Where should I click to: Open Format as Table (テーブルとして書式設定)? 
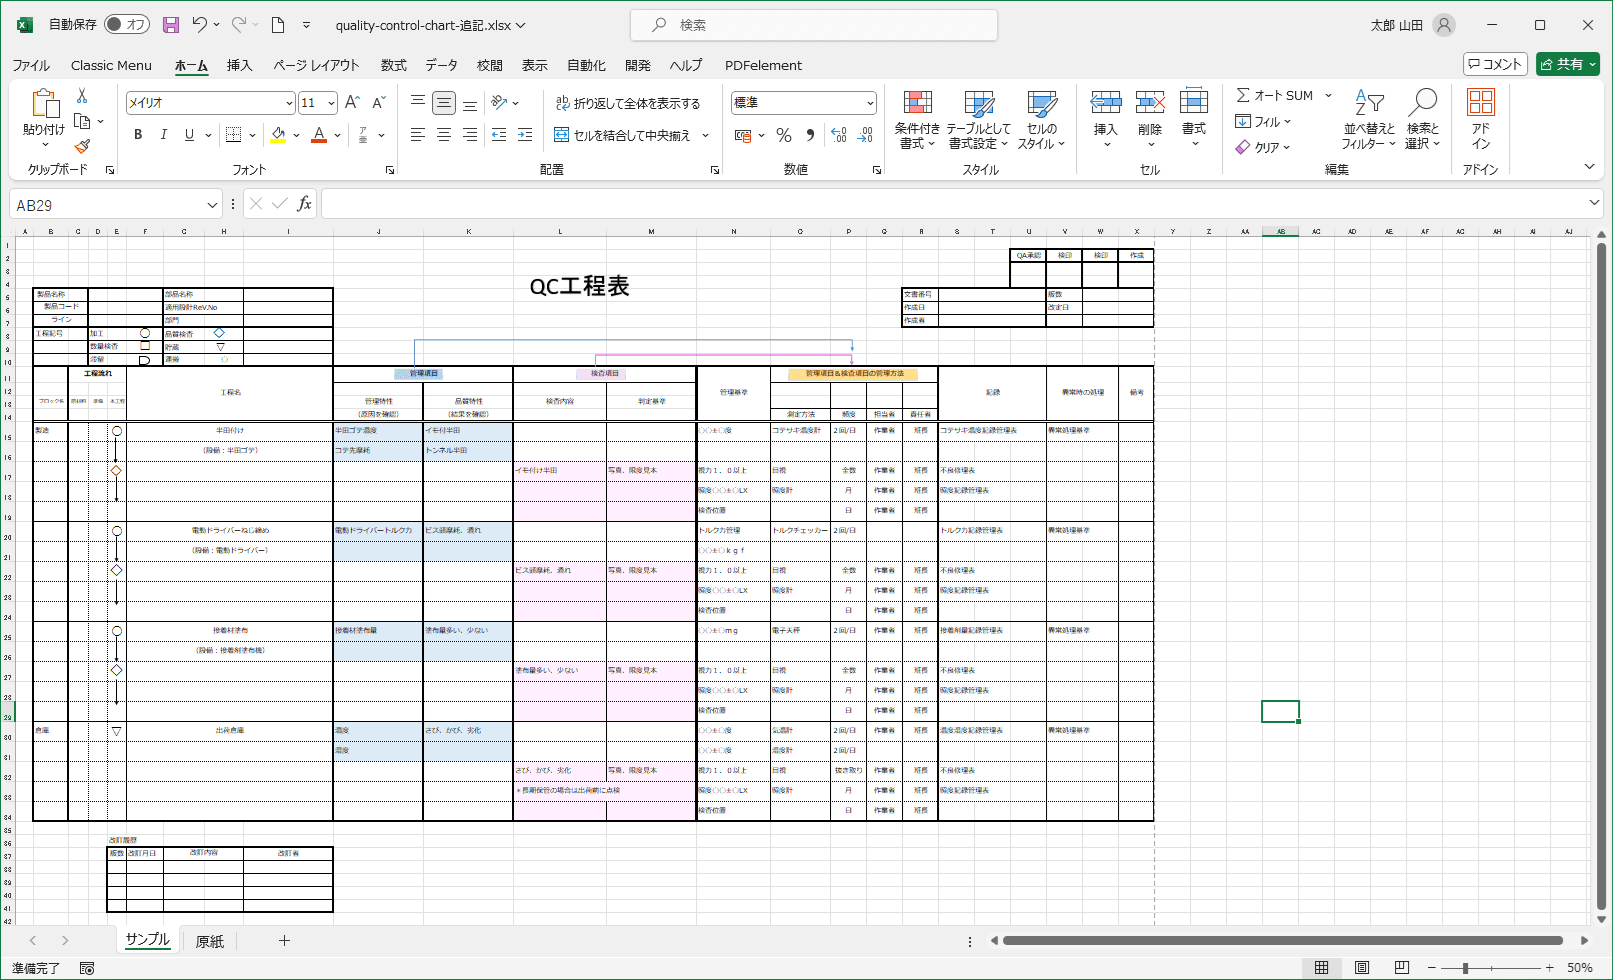[x=979, y=120]
